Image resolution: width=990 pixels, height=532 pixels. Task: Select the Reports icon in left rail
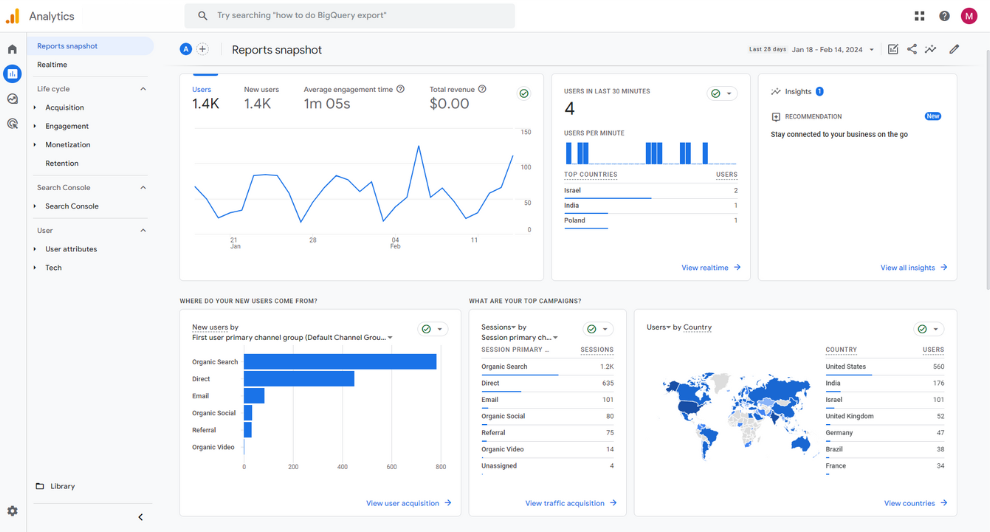pyautogui.click(x=12, y=74)
